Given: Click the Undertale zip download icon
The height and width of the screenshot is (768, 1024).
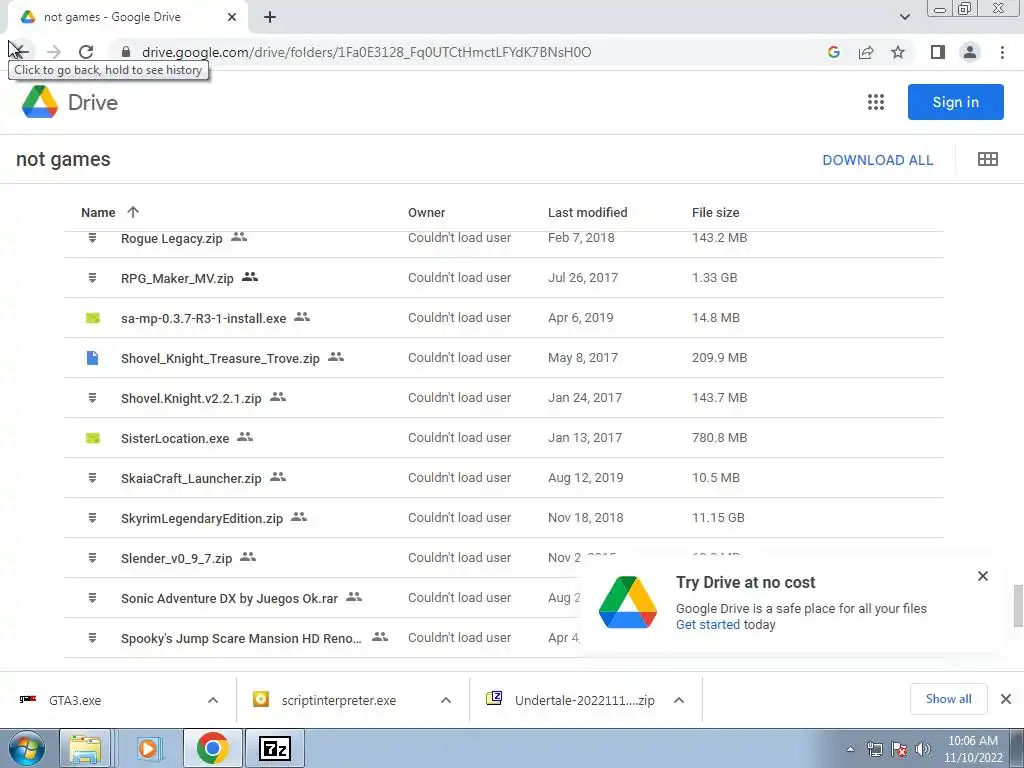Looking at the screenshot, I should tap(494, 699).
